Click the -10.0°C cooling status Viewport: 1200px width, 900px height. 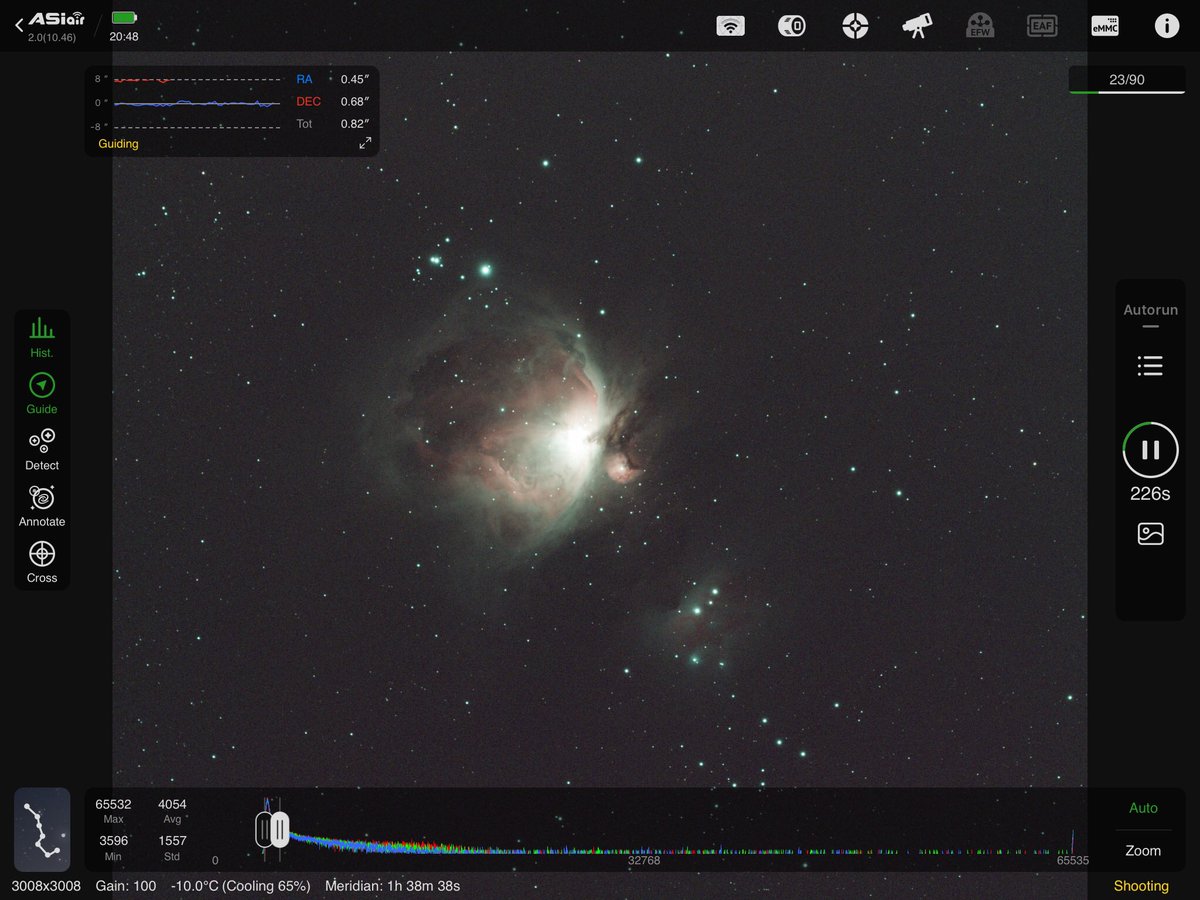(240, 886)
